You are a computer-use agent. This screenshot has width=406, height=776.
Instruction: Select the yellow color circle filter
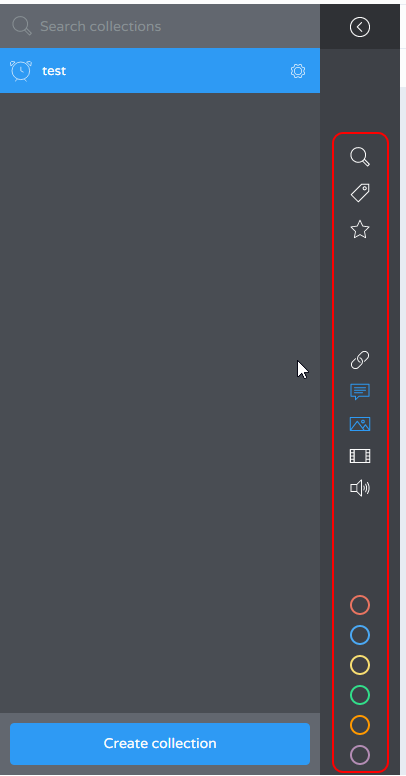360,665
